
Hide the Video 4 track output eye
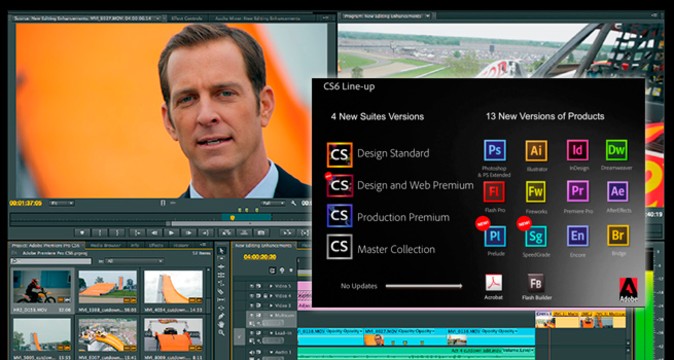point(252,296)
